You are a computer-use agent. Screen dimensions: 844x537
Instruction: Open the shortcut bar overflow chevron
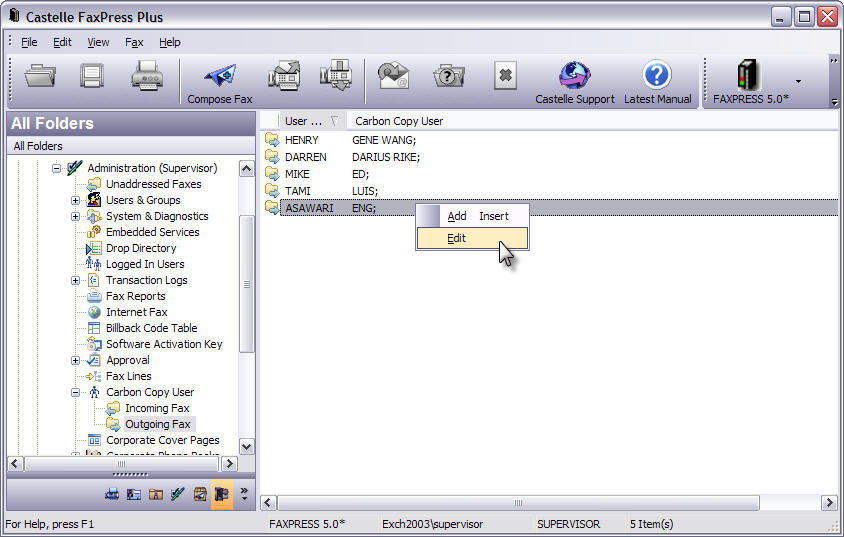[x=244, y=493]
